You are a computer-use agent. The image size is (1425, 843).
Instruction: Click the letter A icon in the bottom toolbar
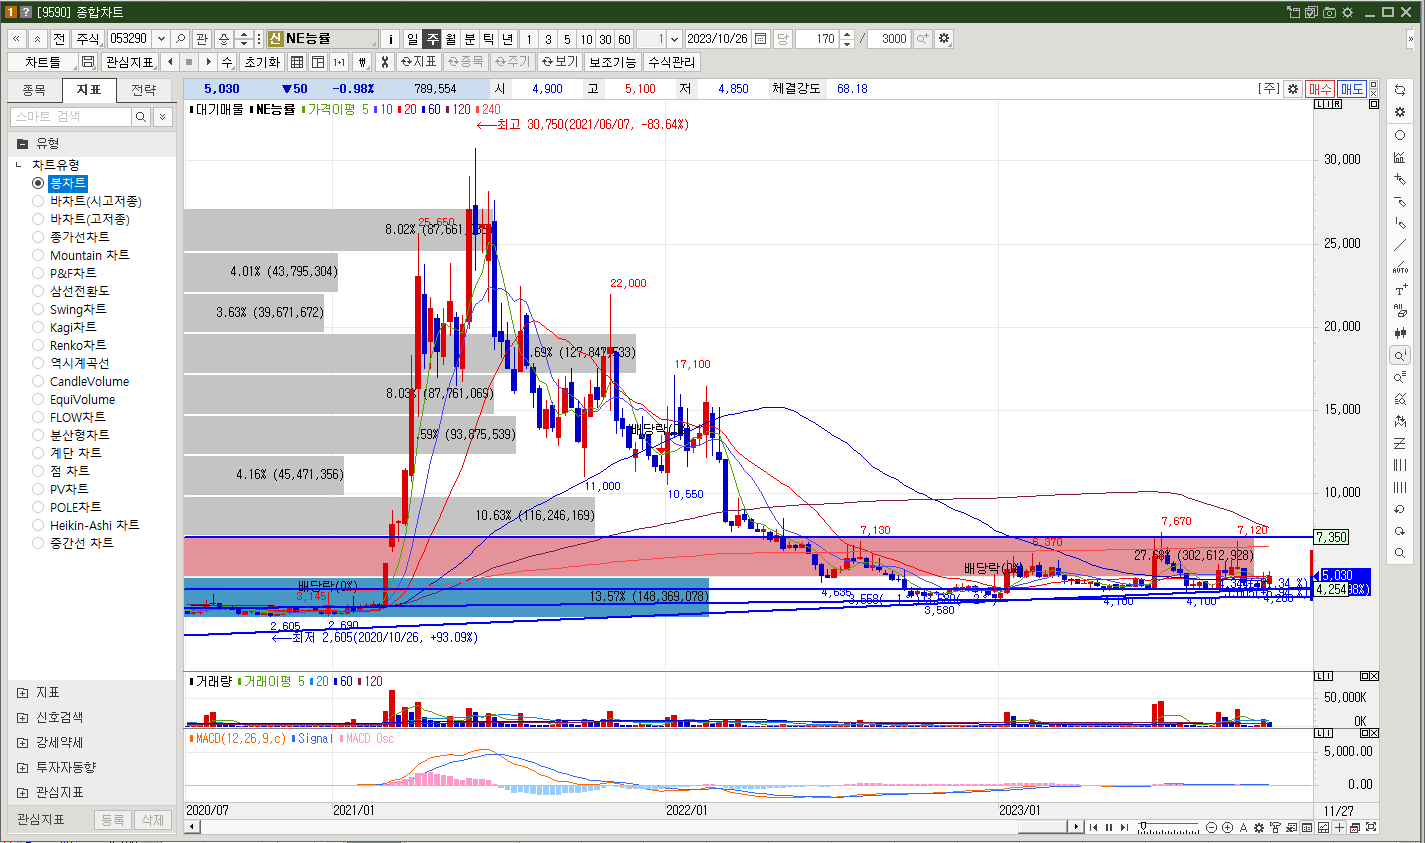[x=1243, y=828]
